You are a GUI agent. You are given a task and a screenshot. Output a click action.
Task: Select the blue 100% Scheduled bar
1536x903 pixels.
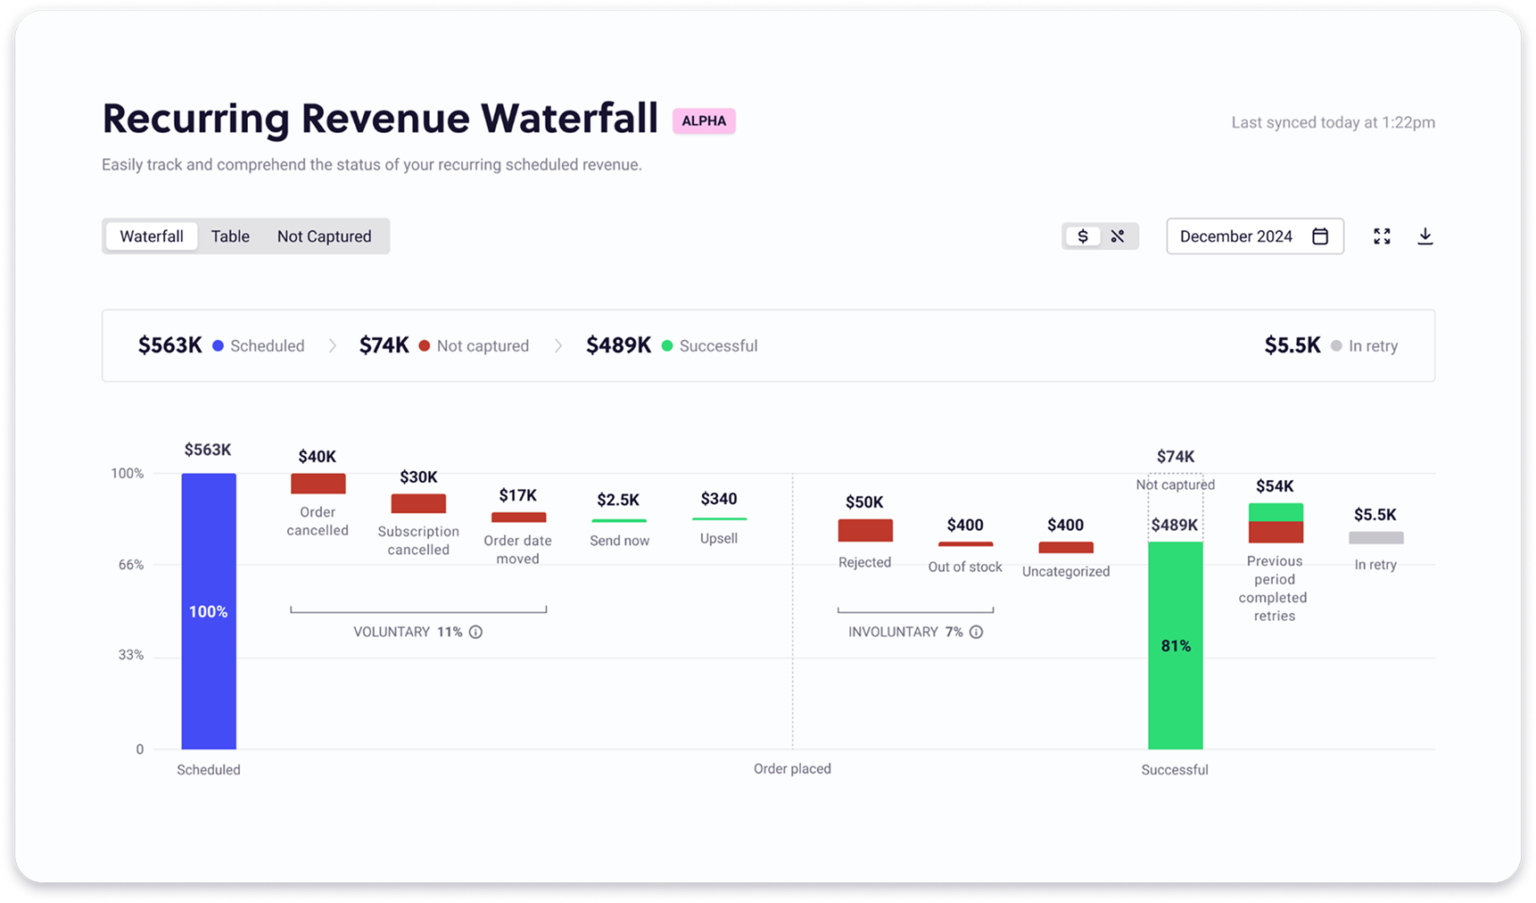[x=208, y=611]
